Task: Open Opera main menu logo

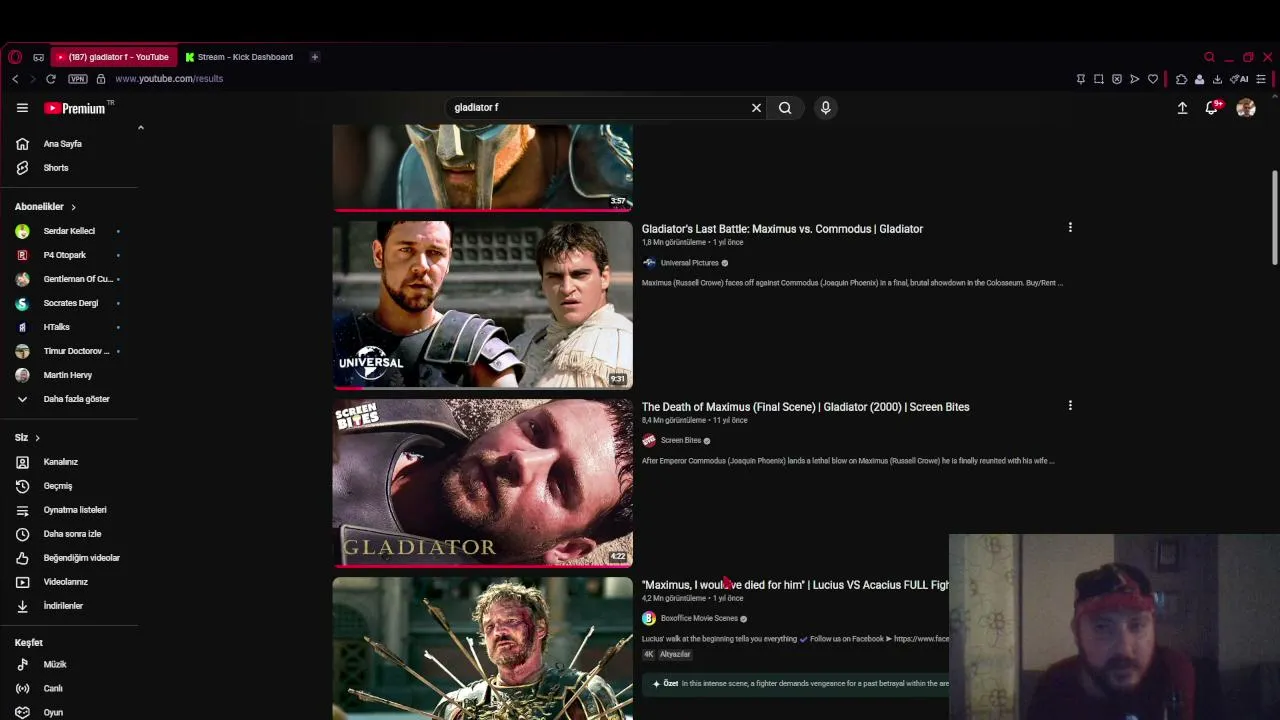Action: 15,57
